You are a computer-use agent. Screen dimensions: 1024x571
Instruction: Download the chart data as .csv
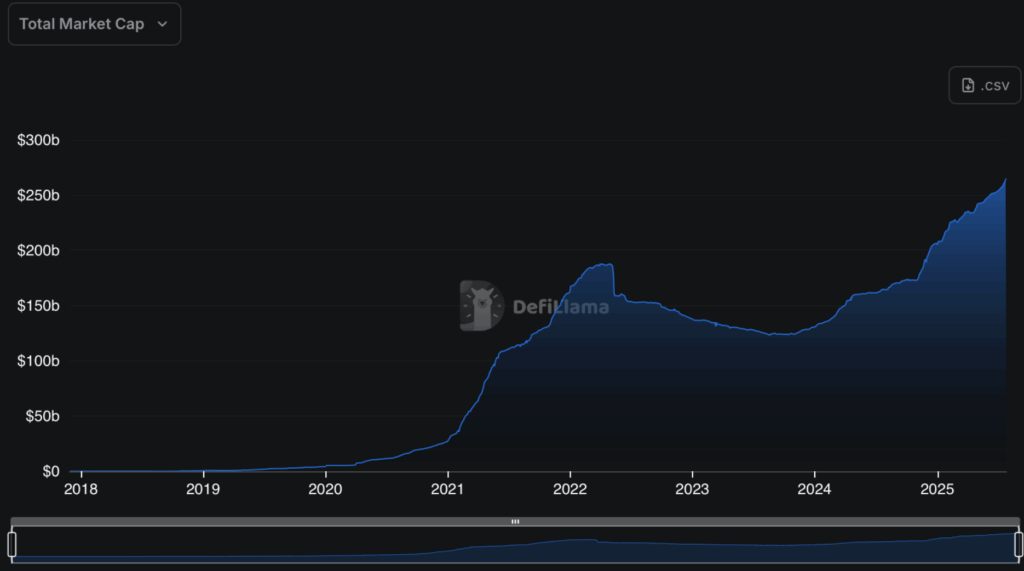[x=984, y=85]
